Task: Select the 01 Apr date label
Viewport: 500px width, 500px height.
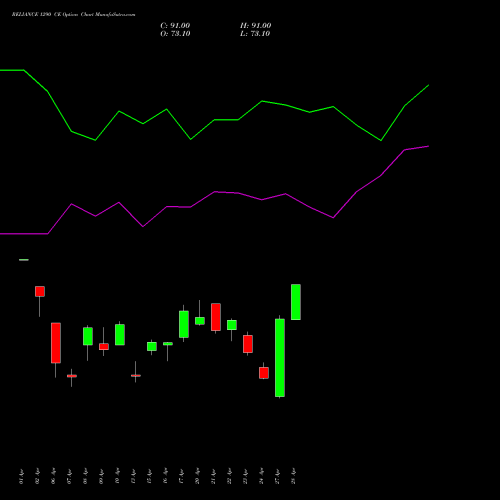Action: pos(21,476)
